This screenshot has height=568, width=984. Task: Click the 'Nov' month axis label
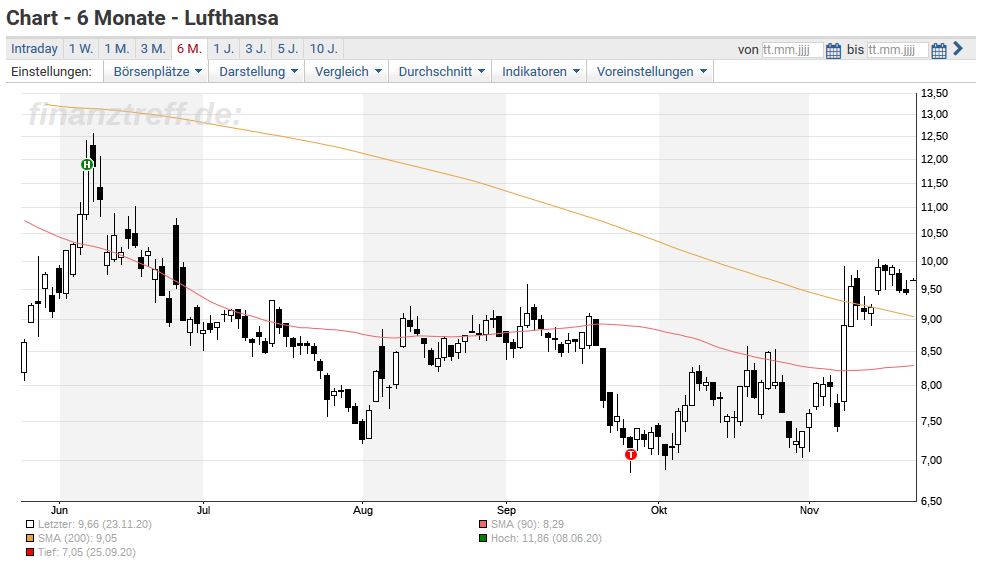pyautogui.click(x=809, y=510)
